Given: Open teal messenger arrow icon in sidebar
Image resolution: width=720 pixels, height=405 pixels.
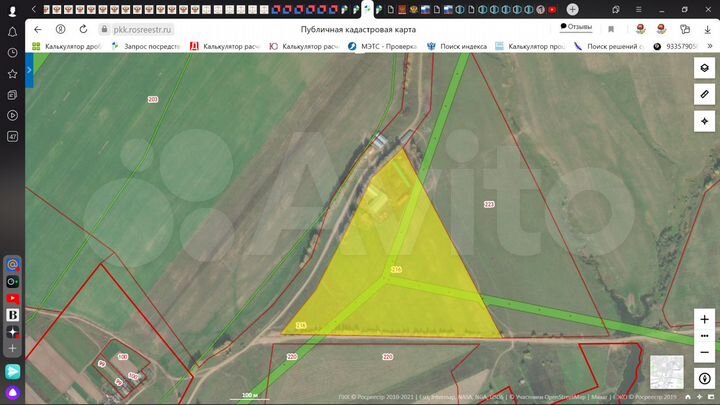Looking at the screenshot, I should pyautogui.click(x=12, y=371).
